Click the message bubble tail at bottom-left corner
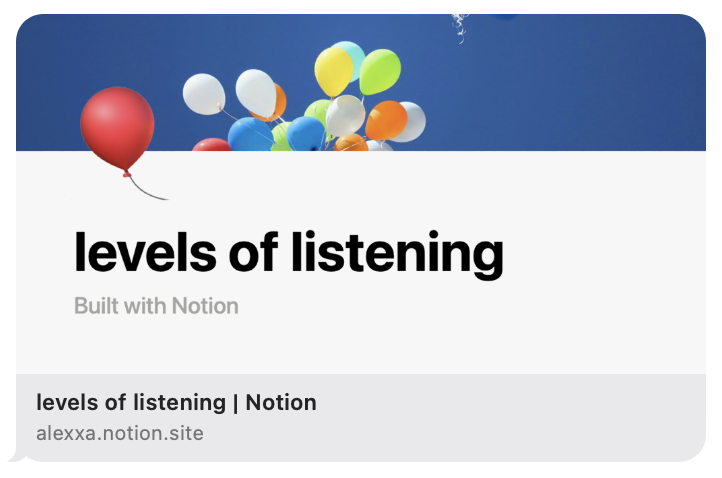722x478 pixels. click(x=16, y=457)
